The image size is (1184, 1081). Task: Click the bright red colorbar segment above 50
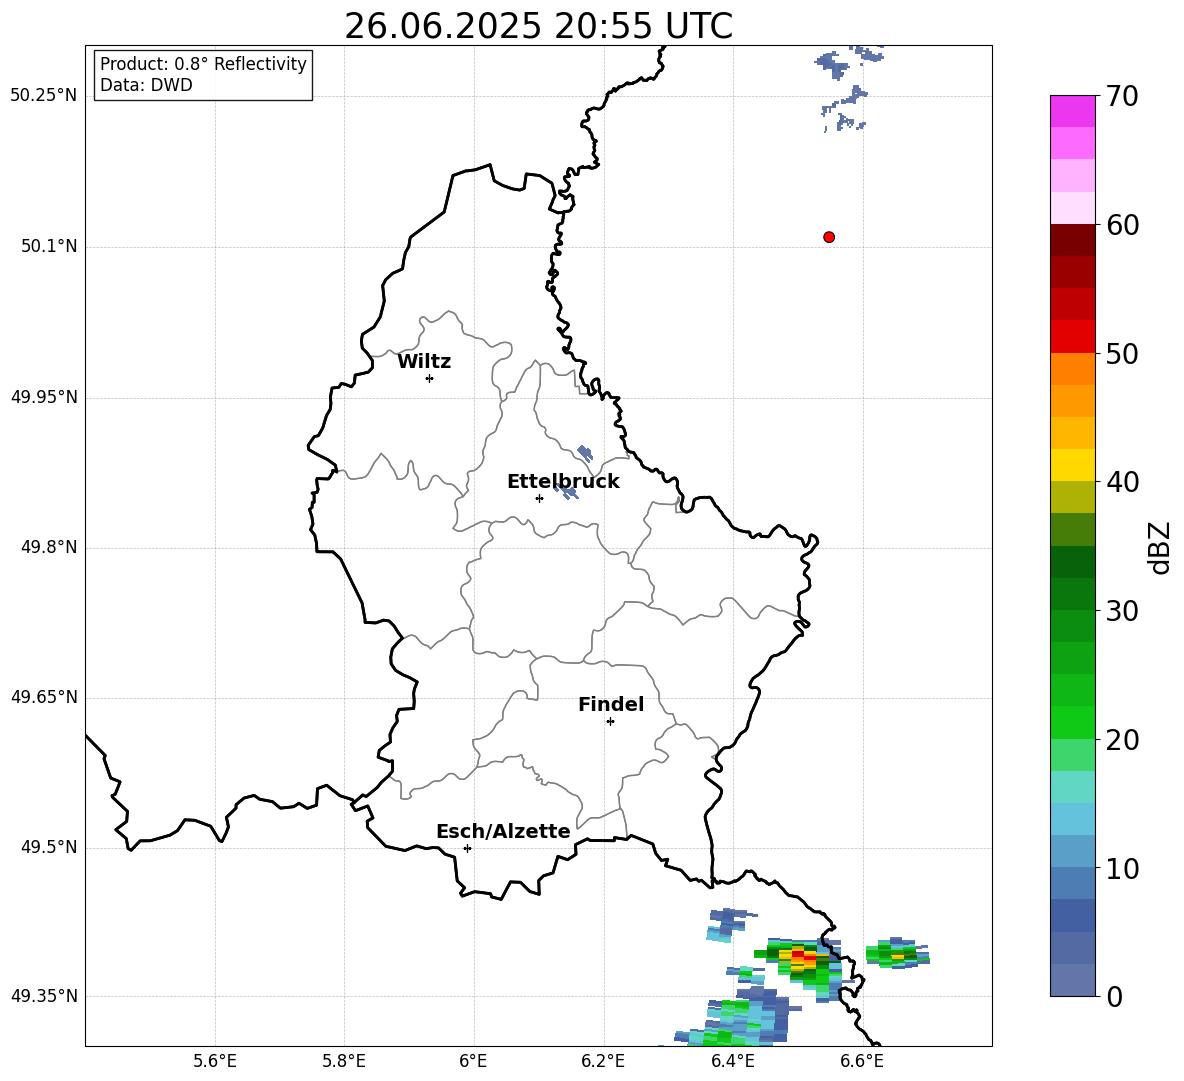[1072, 337]
